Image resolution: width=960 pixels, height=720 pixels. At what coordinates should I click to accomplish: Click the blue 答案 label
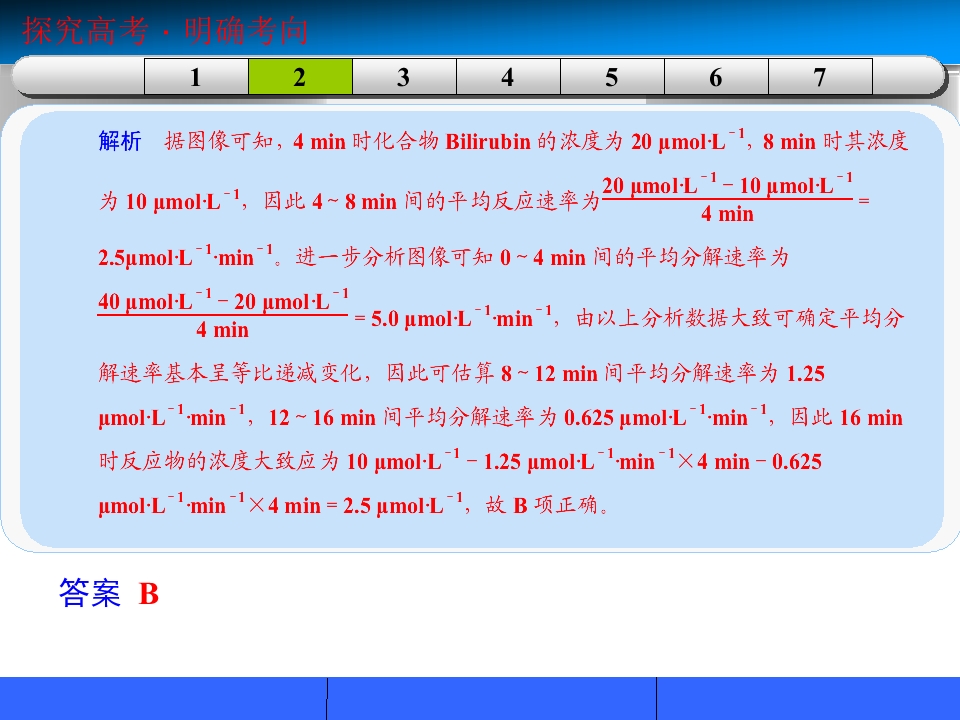pyautogui.click(x=90, y=593)
